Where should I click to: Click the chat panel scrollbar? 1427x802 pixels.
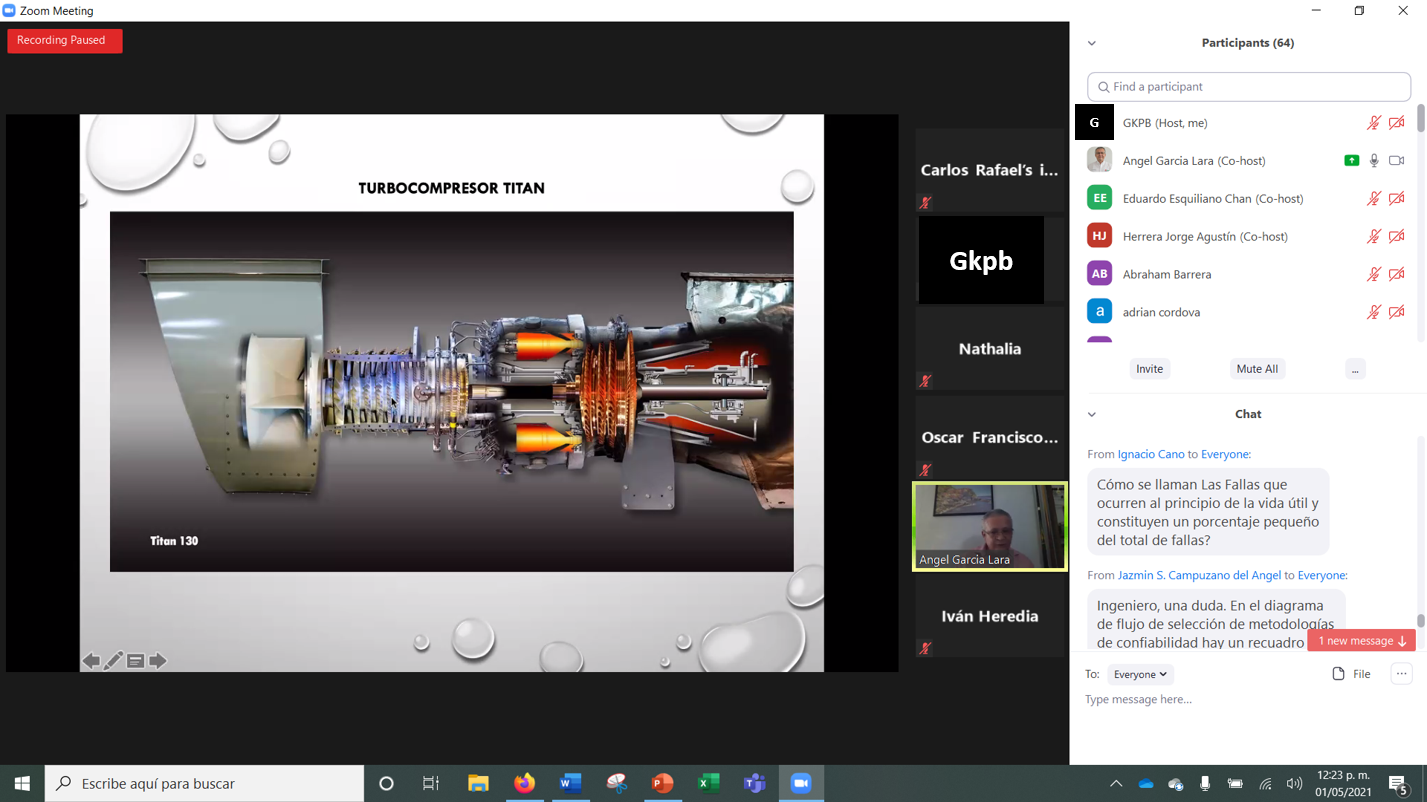pos(1420,621)
